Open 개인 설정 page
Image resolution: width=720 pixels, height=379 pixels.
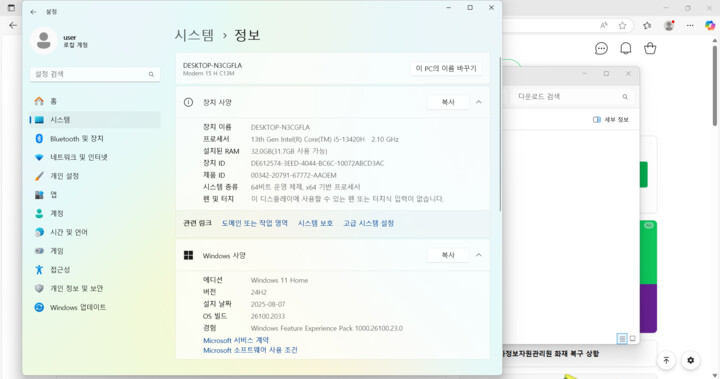click(95, 176)
